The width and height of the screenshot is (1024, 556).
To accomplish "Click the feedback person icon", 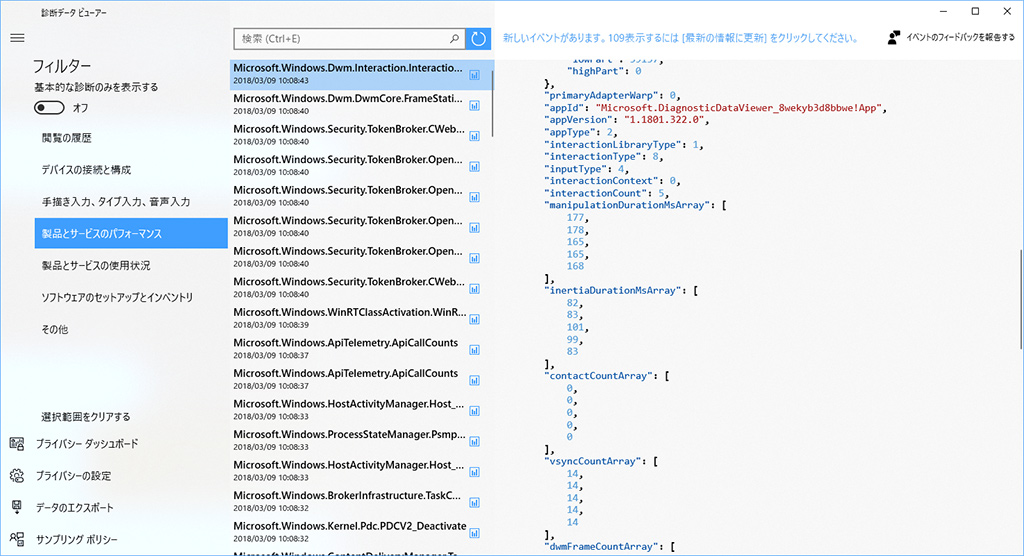I will [893, 38].
